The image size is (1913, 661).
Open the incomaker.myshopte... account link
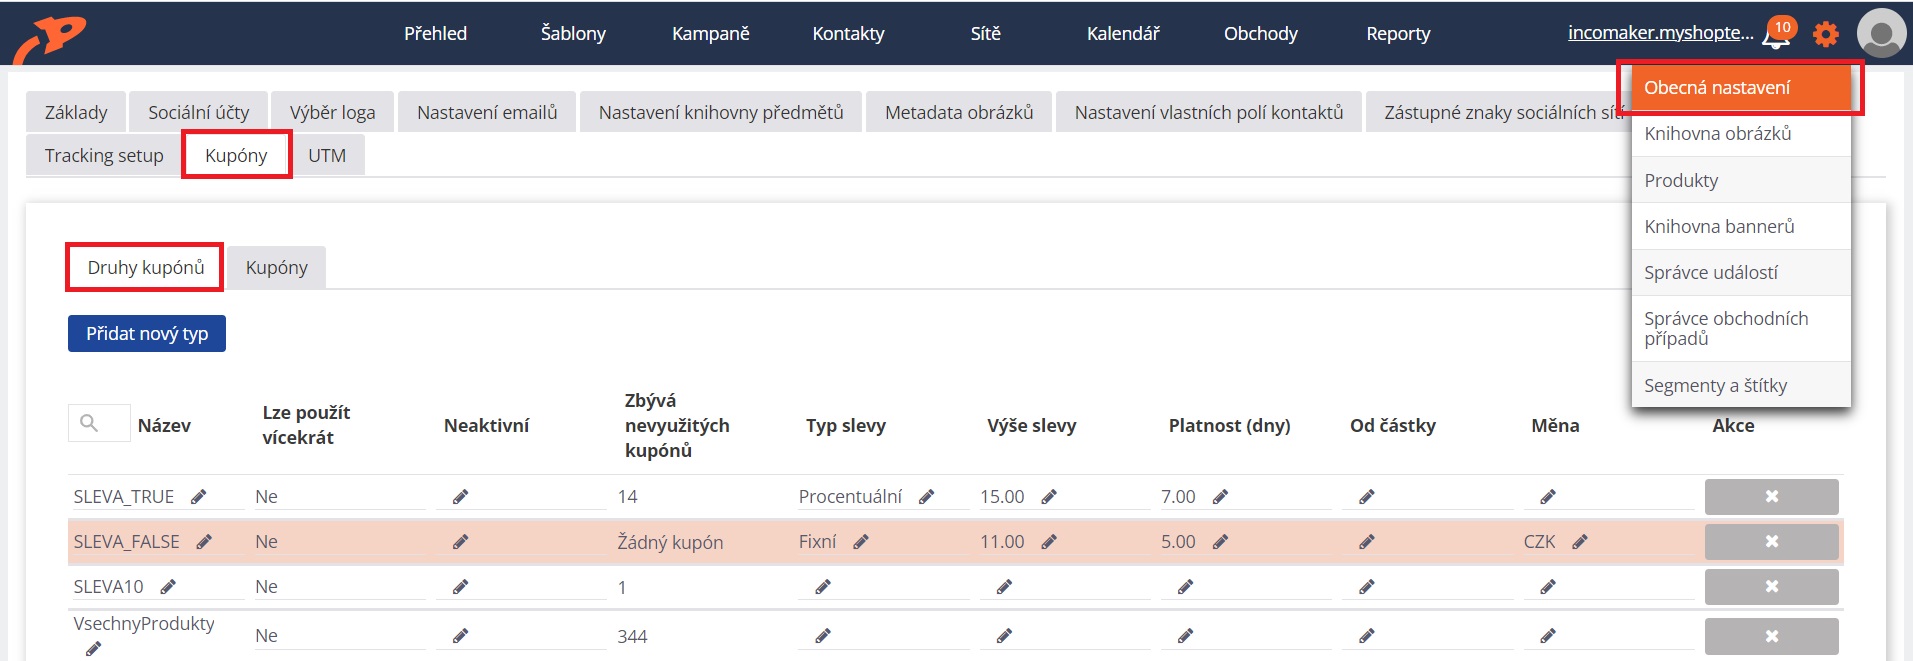click(x=1660, y=32)
